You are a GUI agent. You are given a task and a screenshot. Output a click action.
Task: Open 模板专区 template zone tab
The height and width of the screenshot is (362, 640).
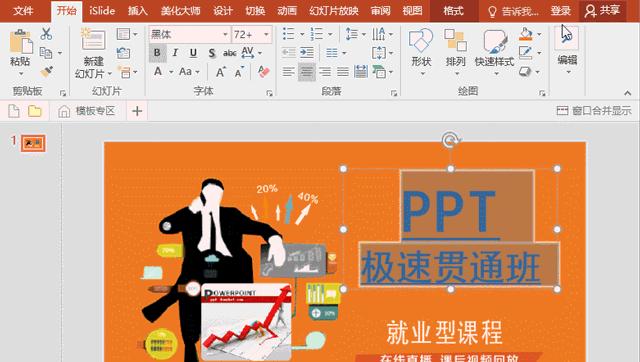87,111
